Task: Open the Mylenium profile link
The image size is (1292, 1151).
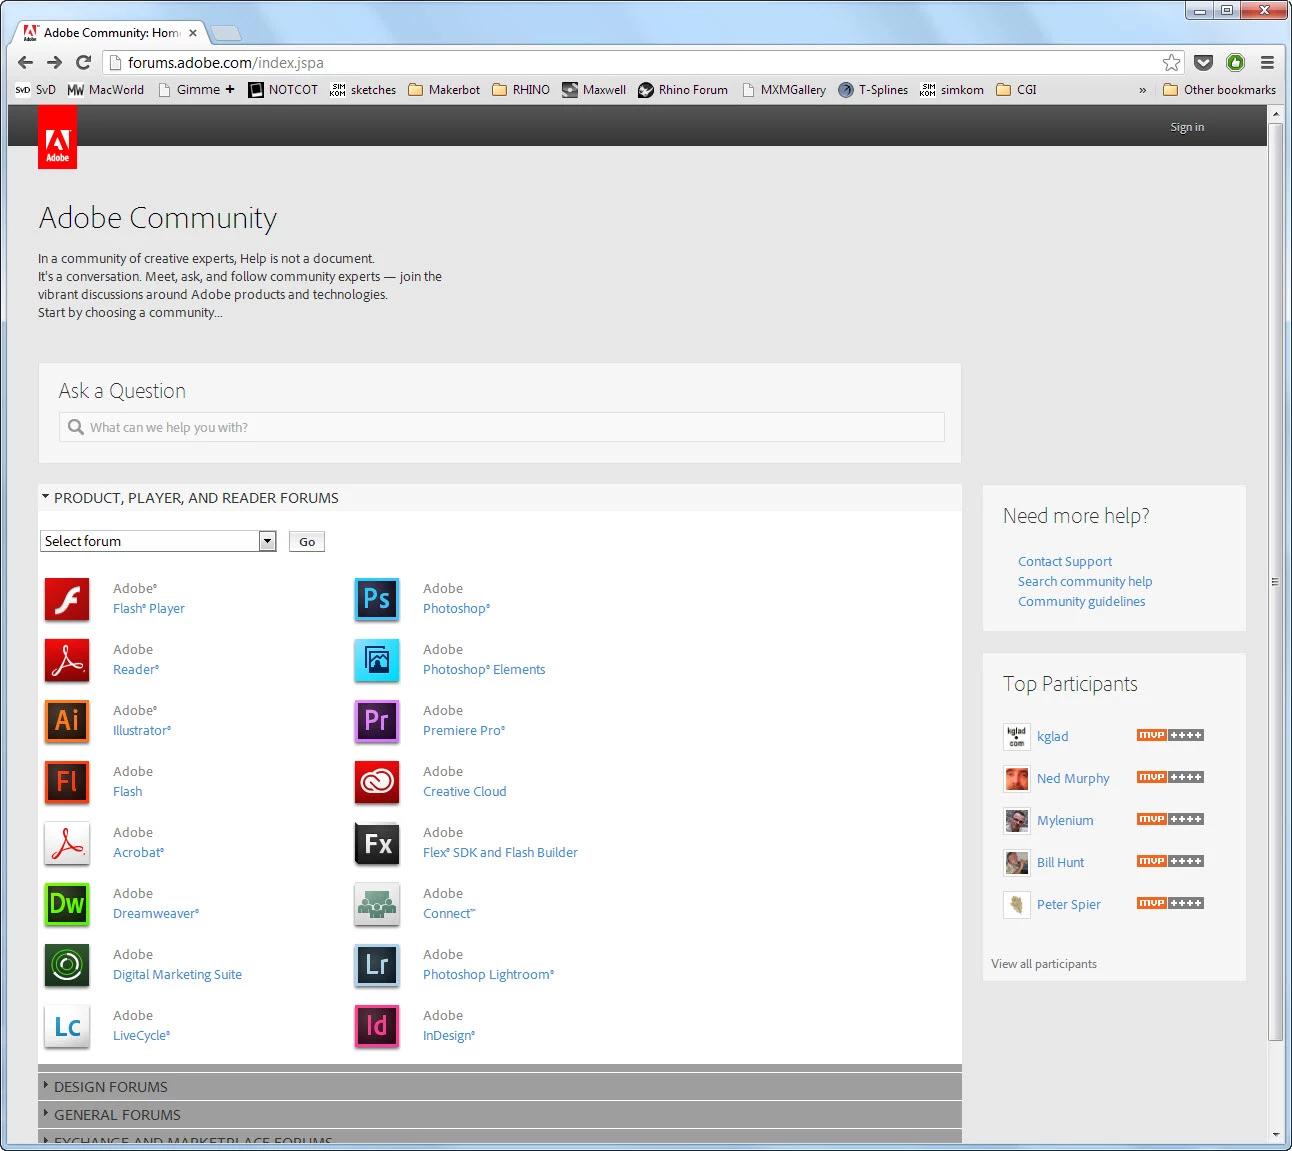Action: pyautogui.click(x=1065, y=821)
